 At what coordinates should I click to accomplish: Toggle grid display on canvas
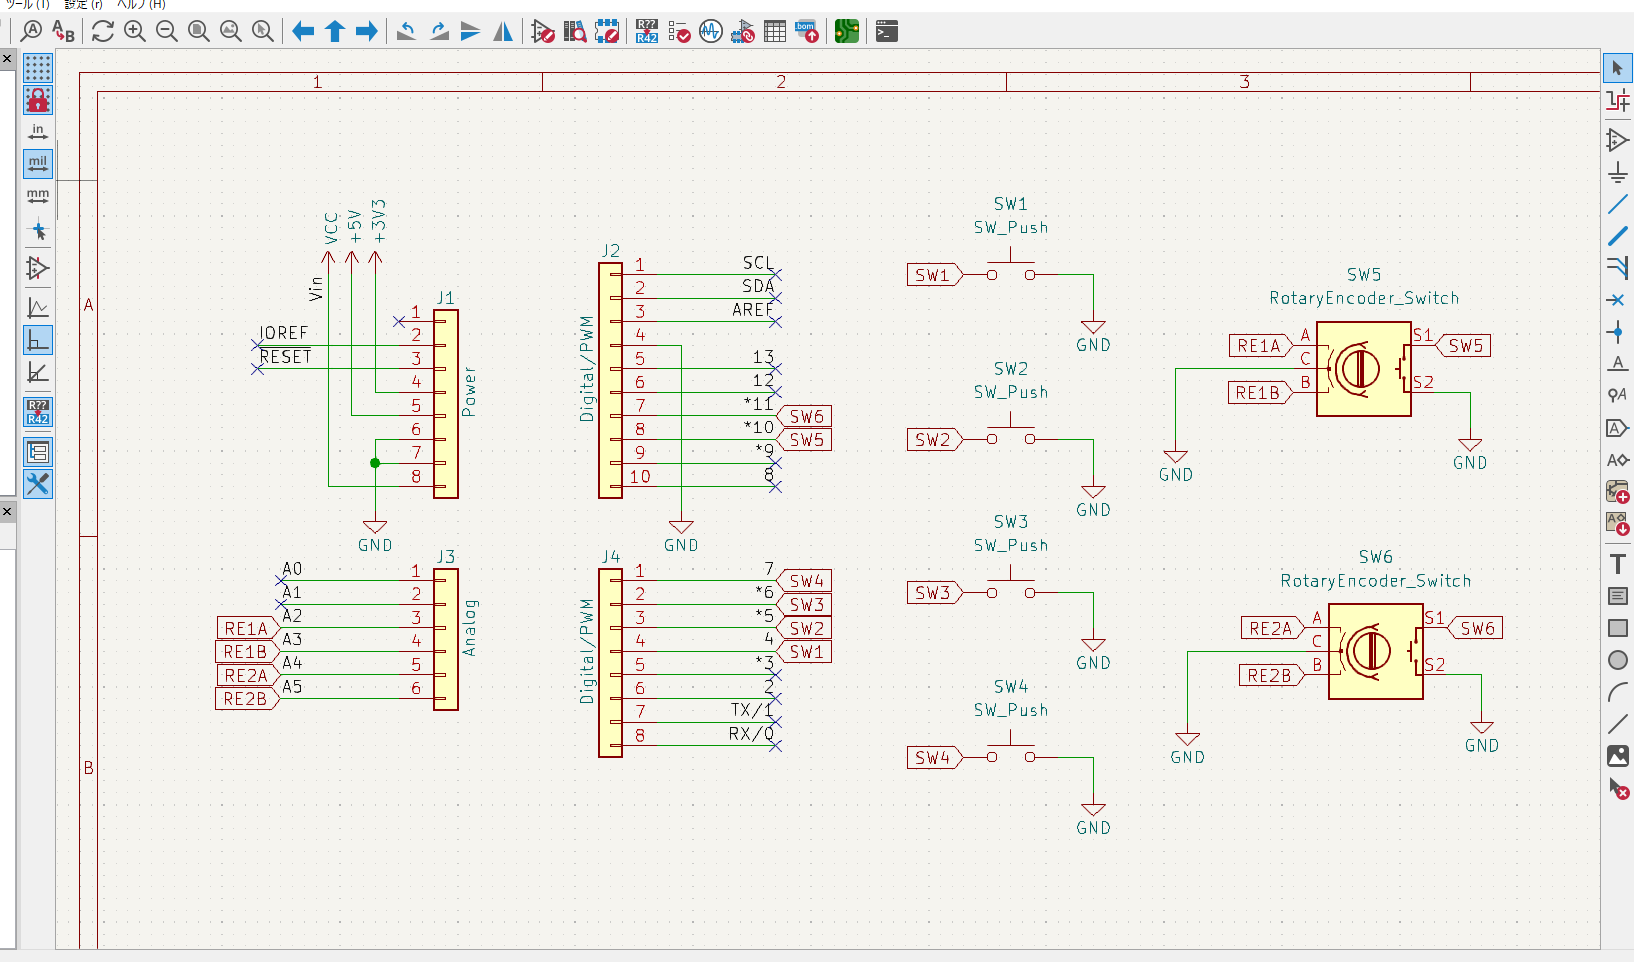pyautogui.click(x=38, y=68)
